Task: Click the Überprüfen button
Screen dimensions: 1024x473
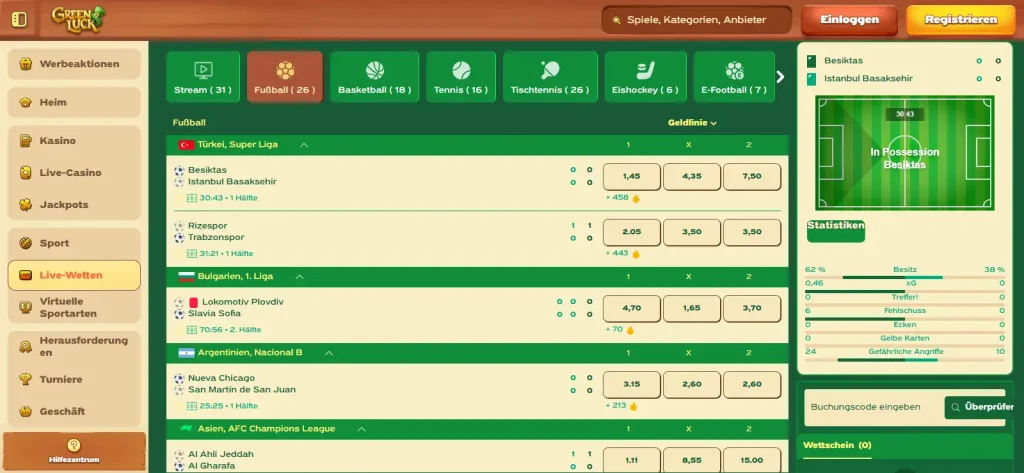Action: [x=979, y=407]
